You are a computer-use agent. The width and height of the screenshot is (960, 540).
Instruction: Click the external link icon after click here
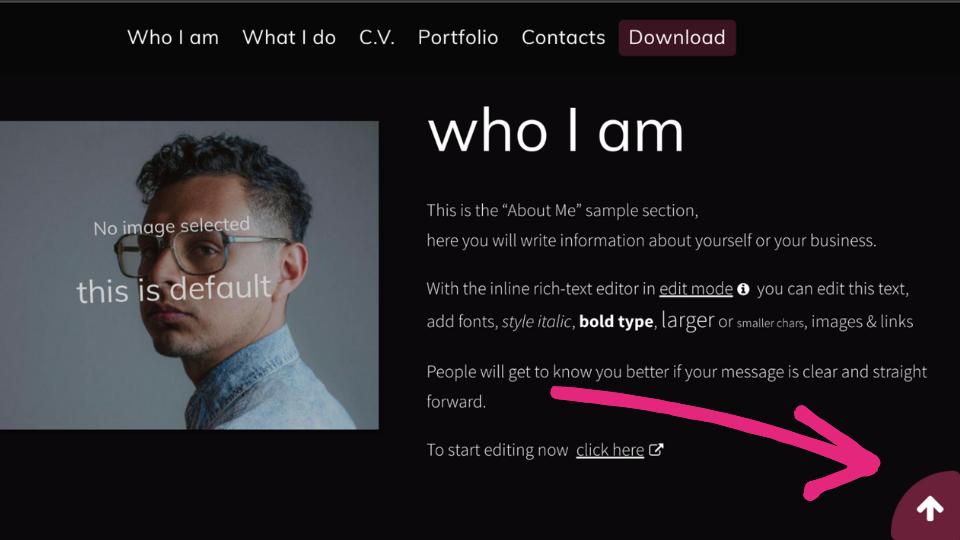click(x=656, y=450)
